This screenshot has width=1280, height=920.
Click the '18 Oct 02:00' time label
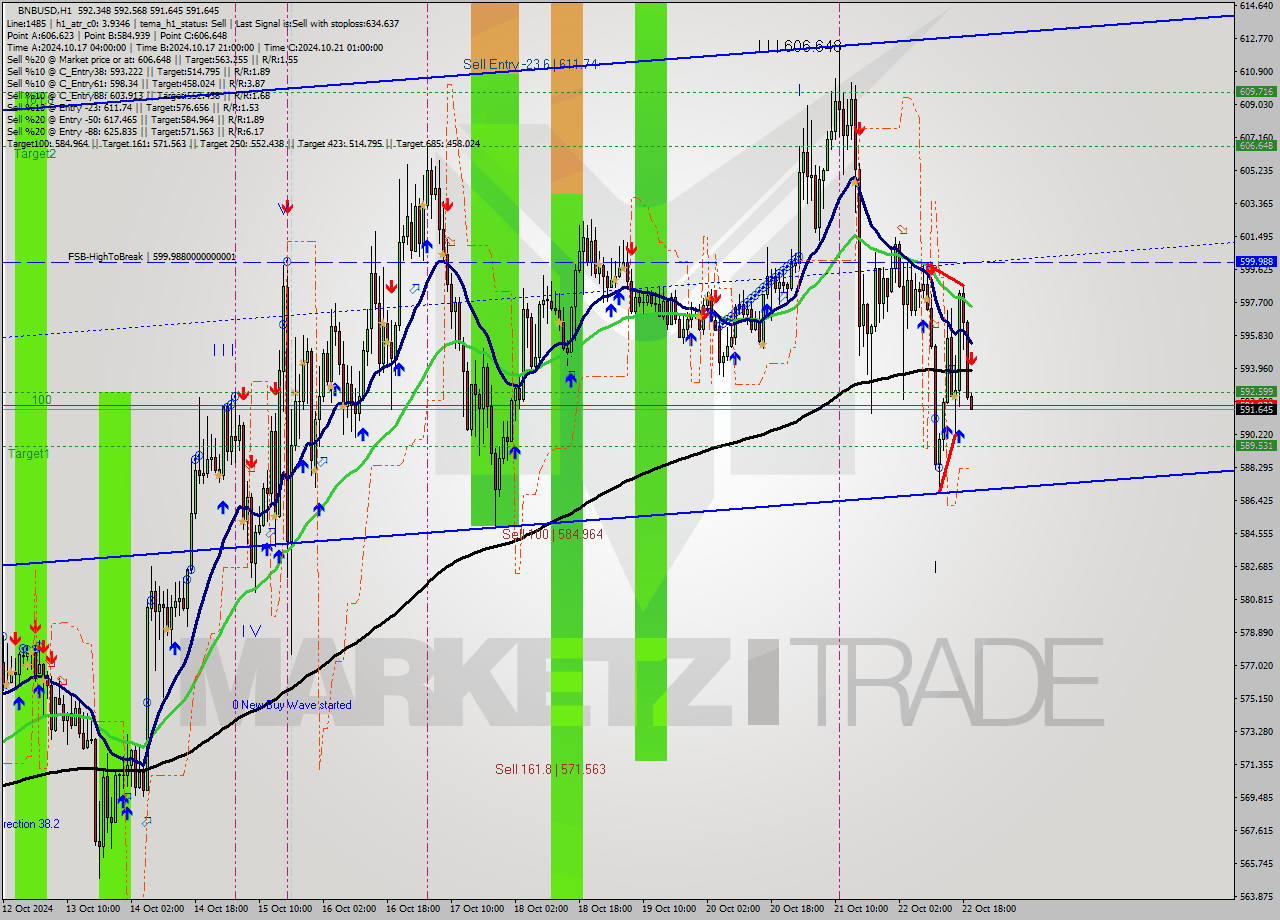(x=541, y=909)
